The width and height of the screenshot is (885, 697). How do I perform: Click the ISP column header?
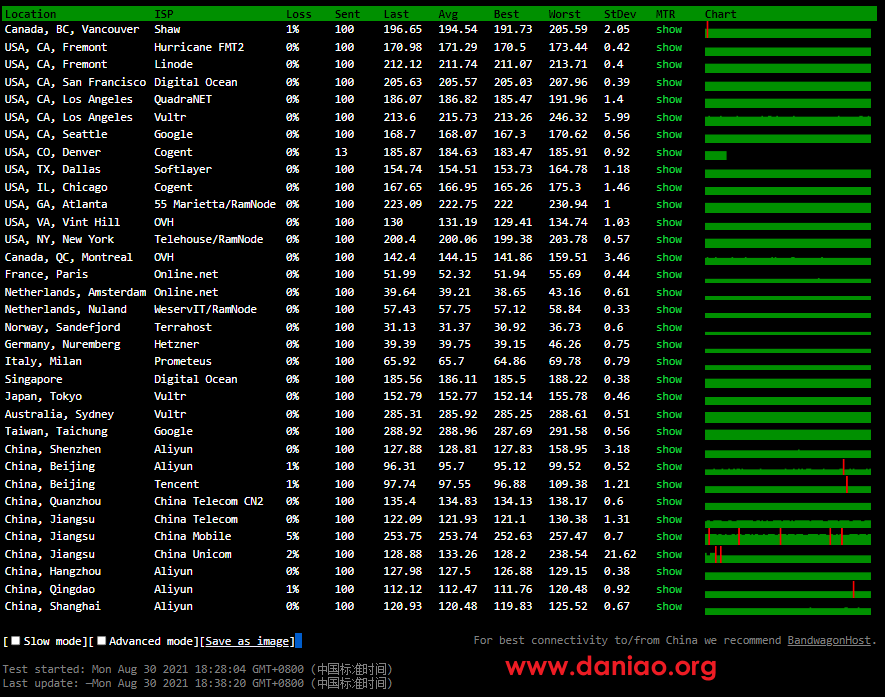coord(164,14)
